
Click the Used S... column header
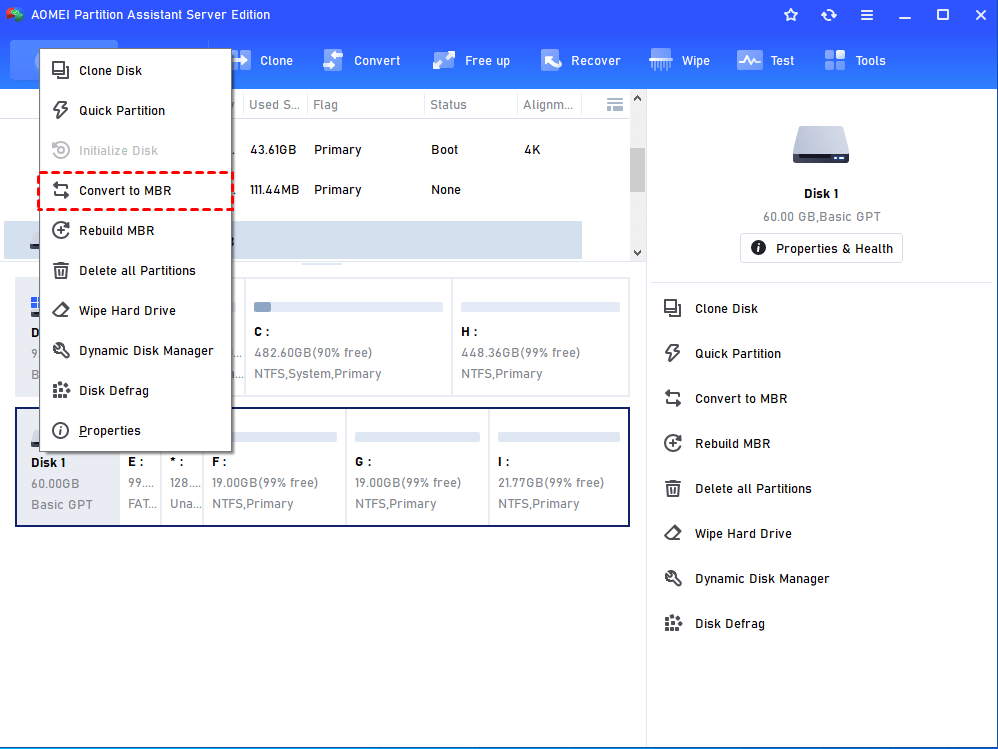click(274, 104)
